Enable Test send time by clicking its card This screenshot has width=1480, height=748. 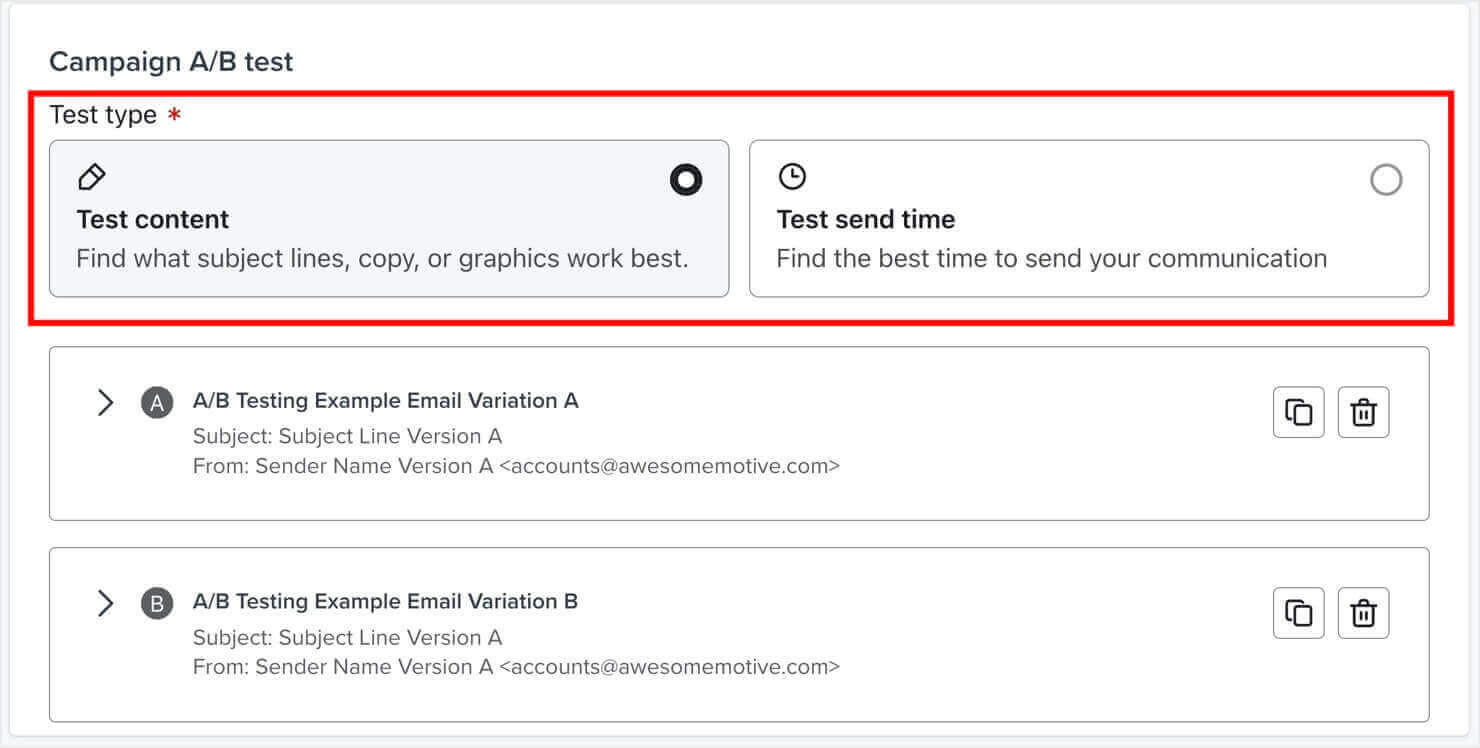pyautogui.click(x=1090, y=218)
